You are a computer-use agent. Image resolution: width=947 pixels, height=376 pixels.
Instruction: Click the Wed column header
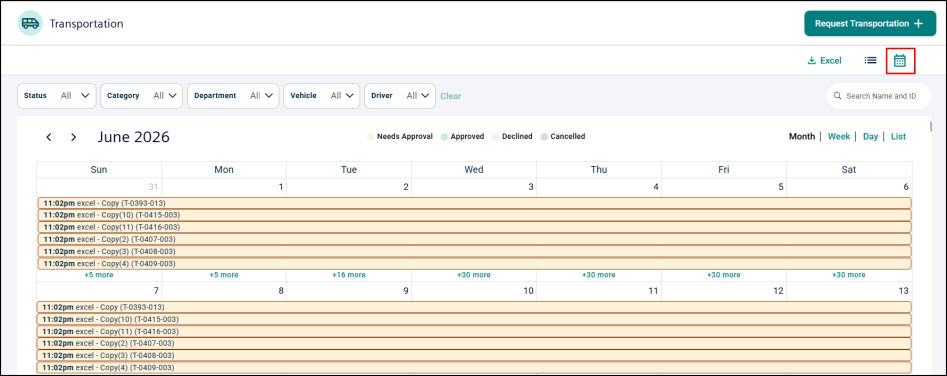click(474, 170)
